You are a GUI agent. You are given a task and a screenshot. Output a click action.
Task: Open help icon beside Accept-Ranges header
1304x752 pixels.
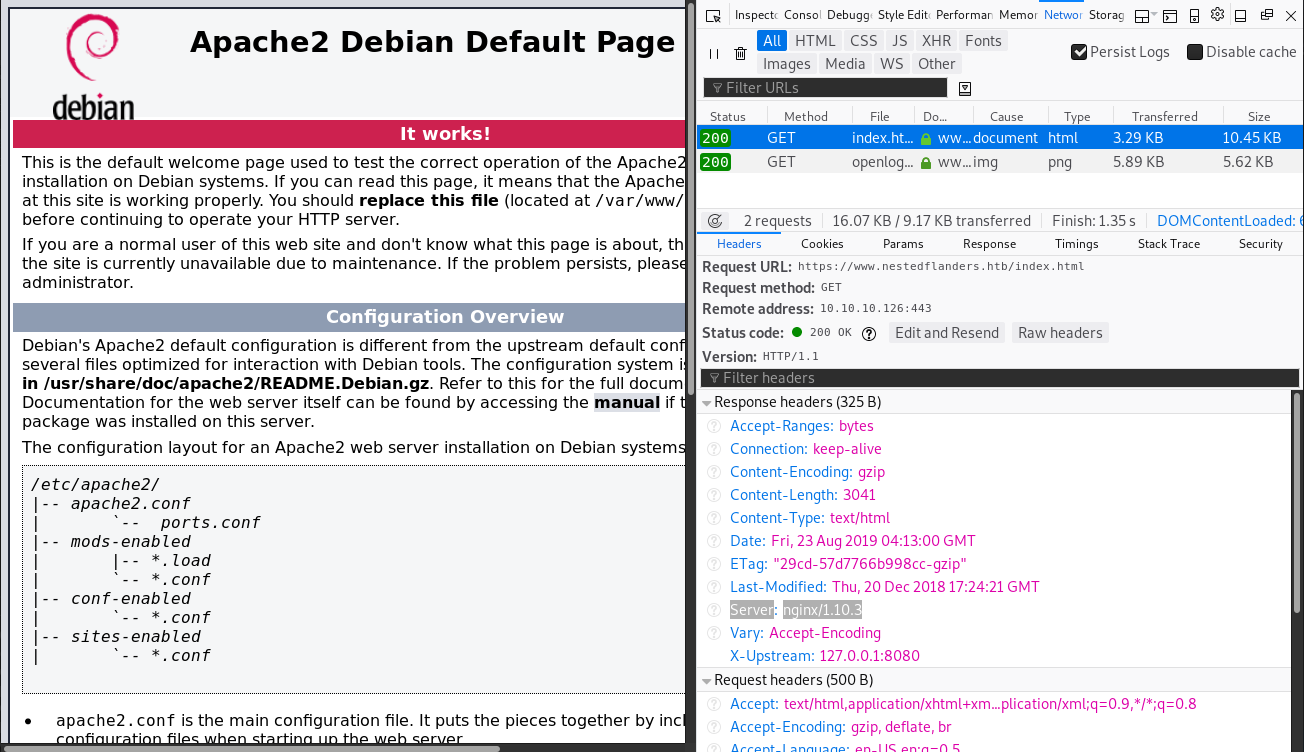714,426
